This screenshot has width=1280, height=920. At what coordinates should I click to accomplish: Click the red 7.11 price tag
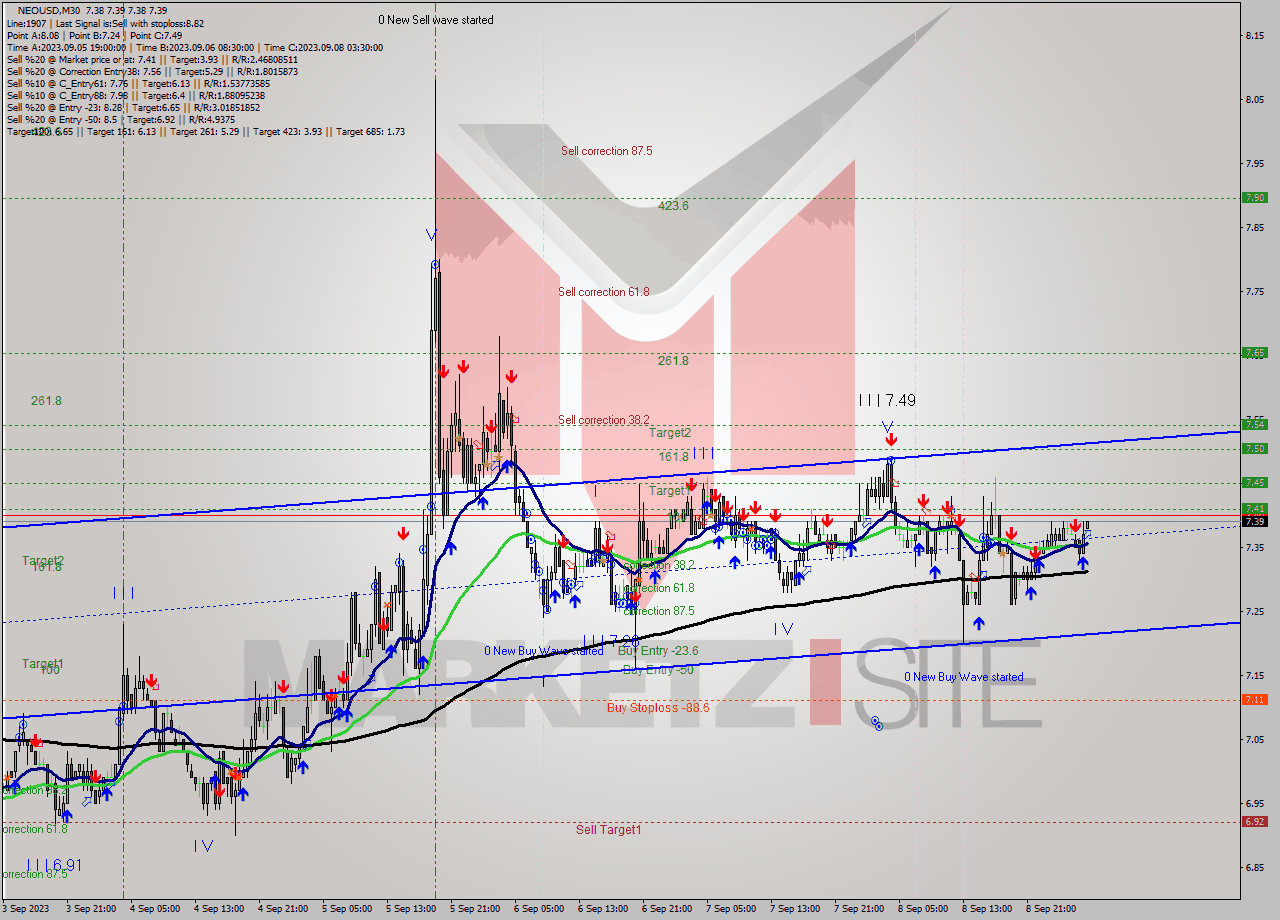1254,700
